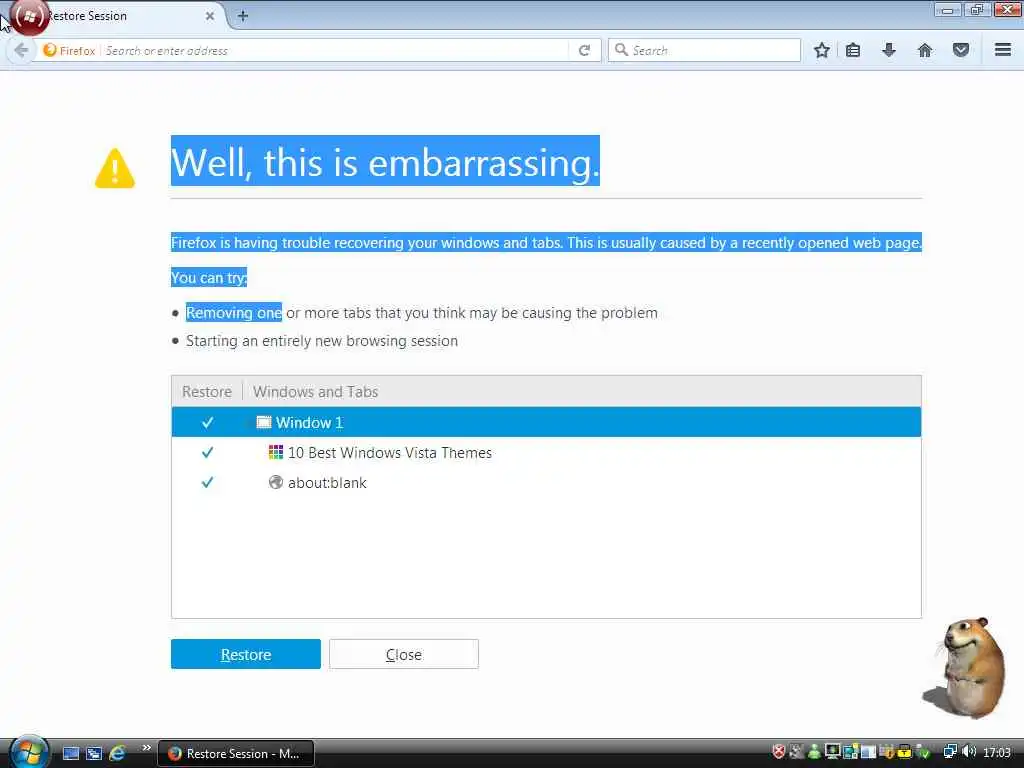Close the Restore Session tab
Viewport: 1024px width, 768px height.
click(x=210, y=16)
